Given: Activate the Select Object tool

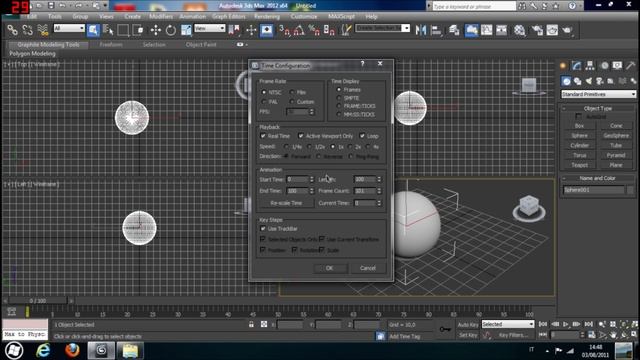Looking at the screenshot, I should (x=93, y=30).
